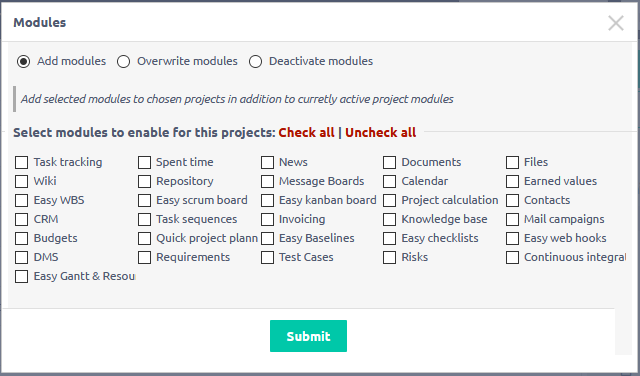Enable the Budgets checkbox

point(21,238)
